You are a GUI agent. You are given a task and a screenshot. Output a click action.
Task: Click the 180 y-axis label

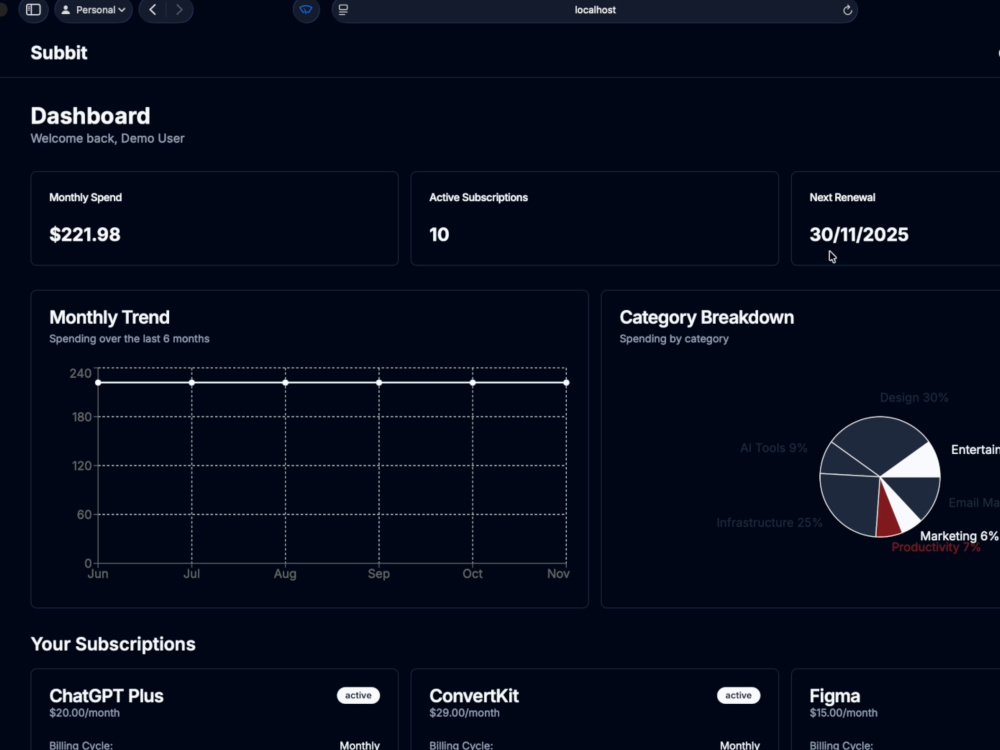[82, 417]
